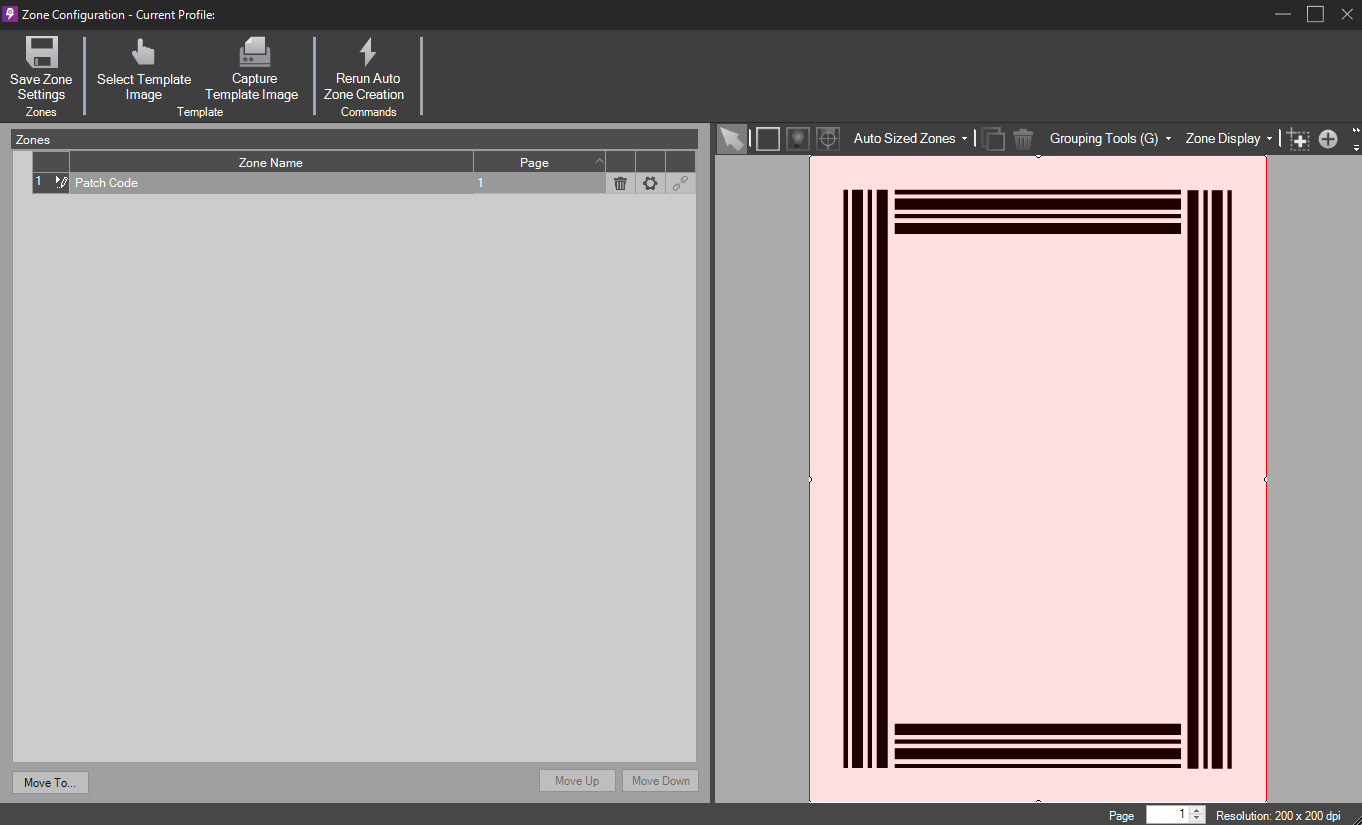
Task: Select Patch Code zone name cell
Action: 271,183
